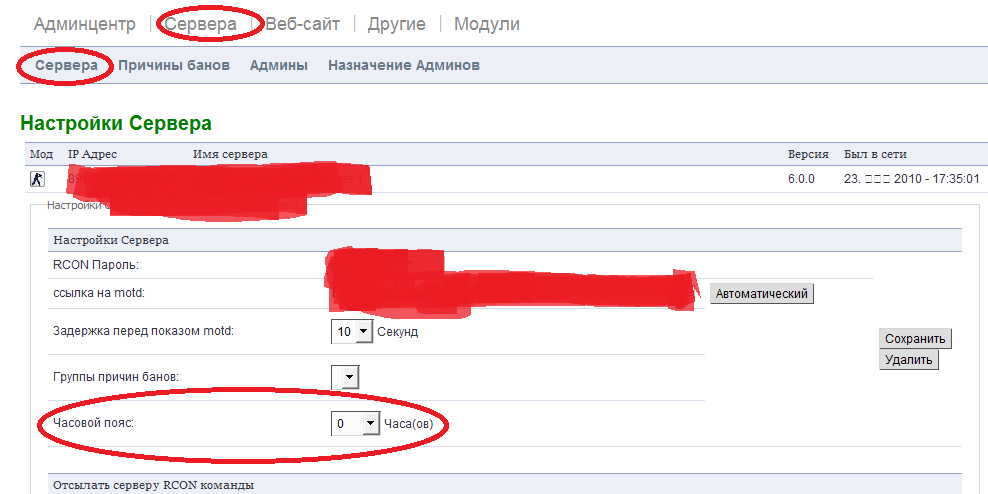This screenshot has width=988, height=494.
Task: Open the Сервера top menu
Action: [201, 25]
